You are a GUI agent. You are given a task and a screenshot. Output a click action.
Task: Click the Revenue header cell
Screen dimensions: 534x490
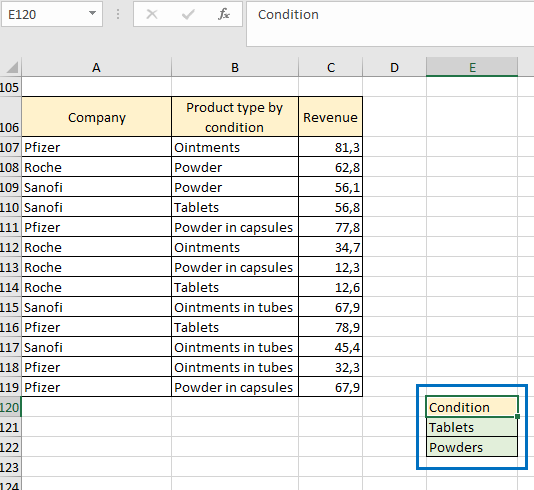pos(330,117)
